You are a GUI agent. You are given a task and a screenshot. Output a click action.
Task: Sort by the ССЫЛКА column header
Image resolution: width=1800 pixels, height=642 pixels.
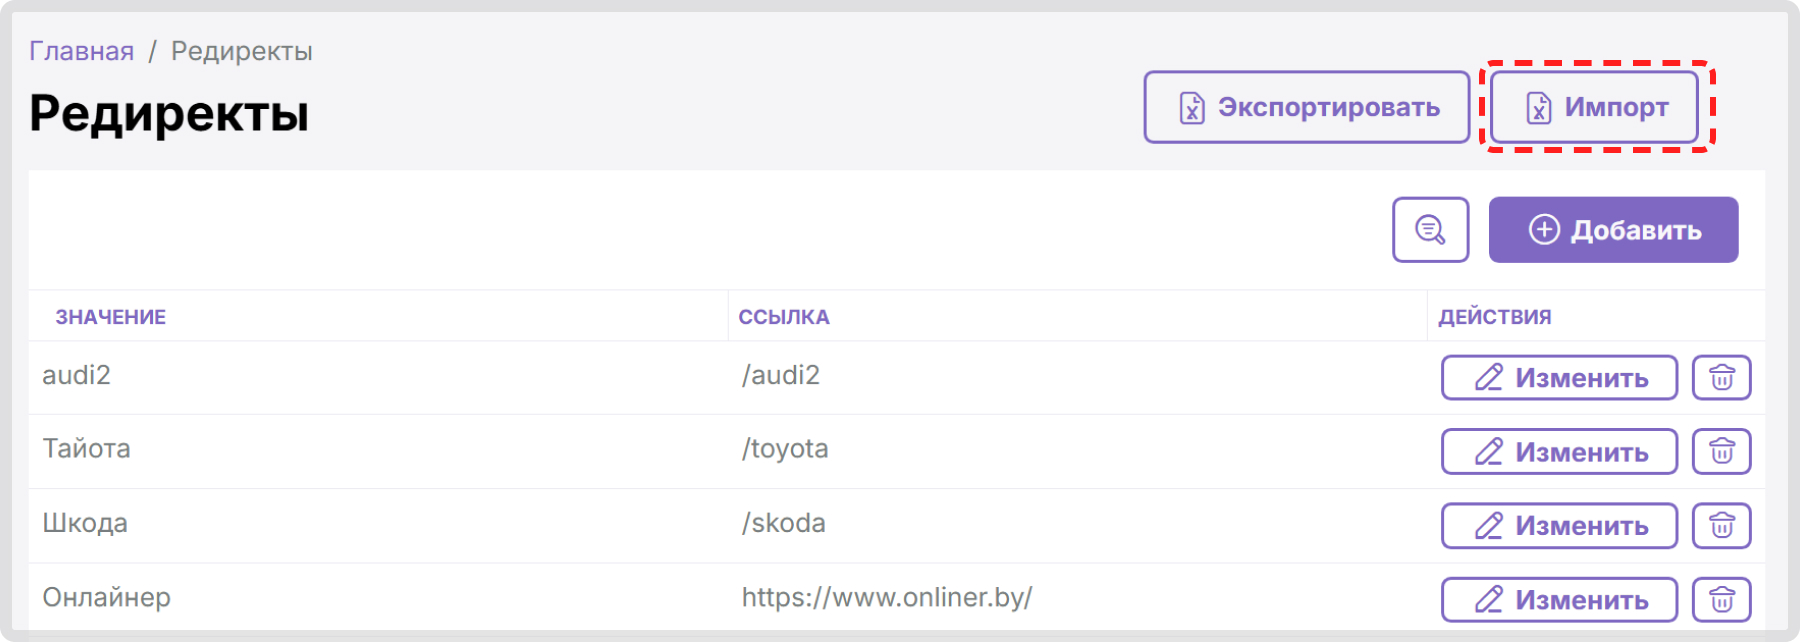(784, 317)
